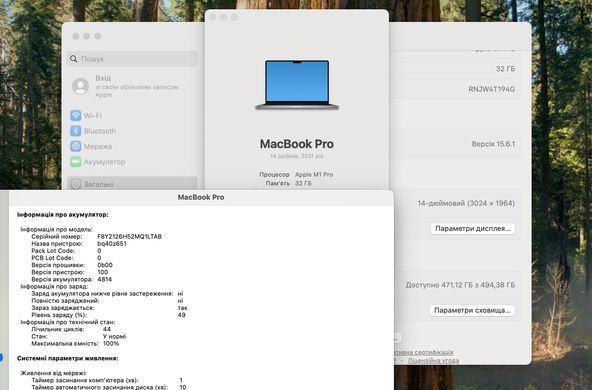This screenshot has width=592, height=390.
Task: Click the MacBook Pro laptop image
Action: coord(297,85)
